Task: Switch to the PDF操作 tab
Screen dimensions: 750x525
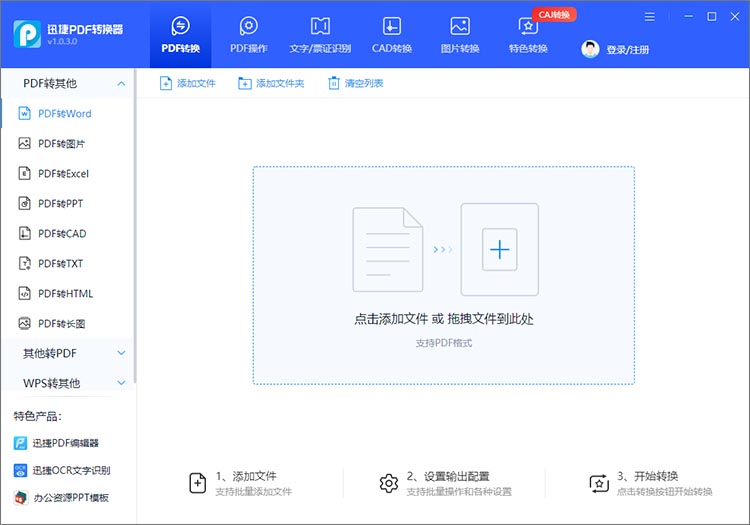Action: point(248,35)
